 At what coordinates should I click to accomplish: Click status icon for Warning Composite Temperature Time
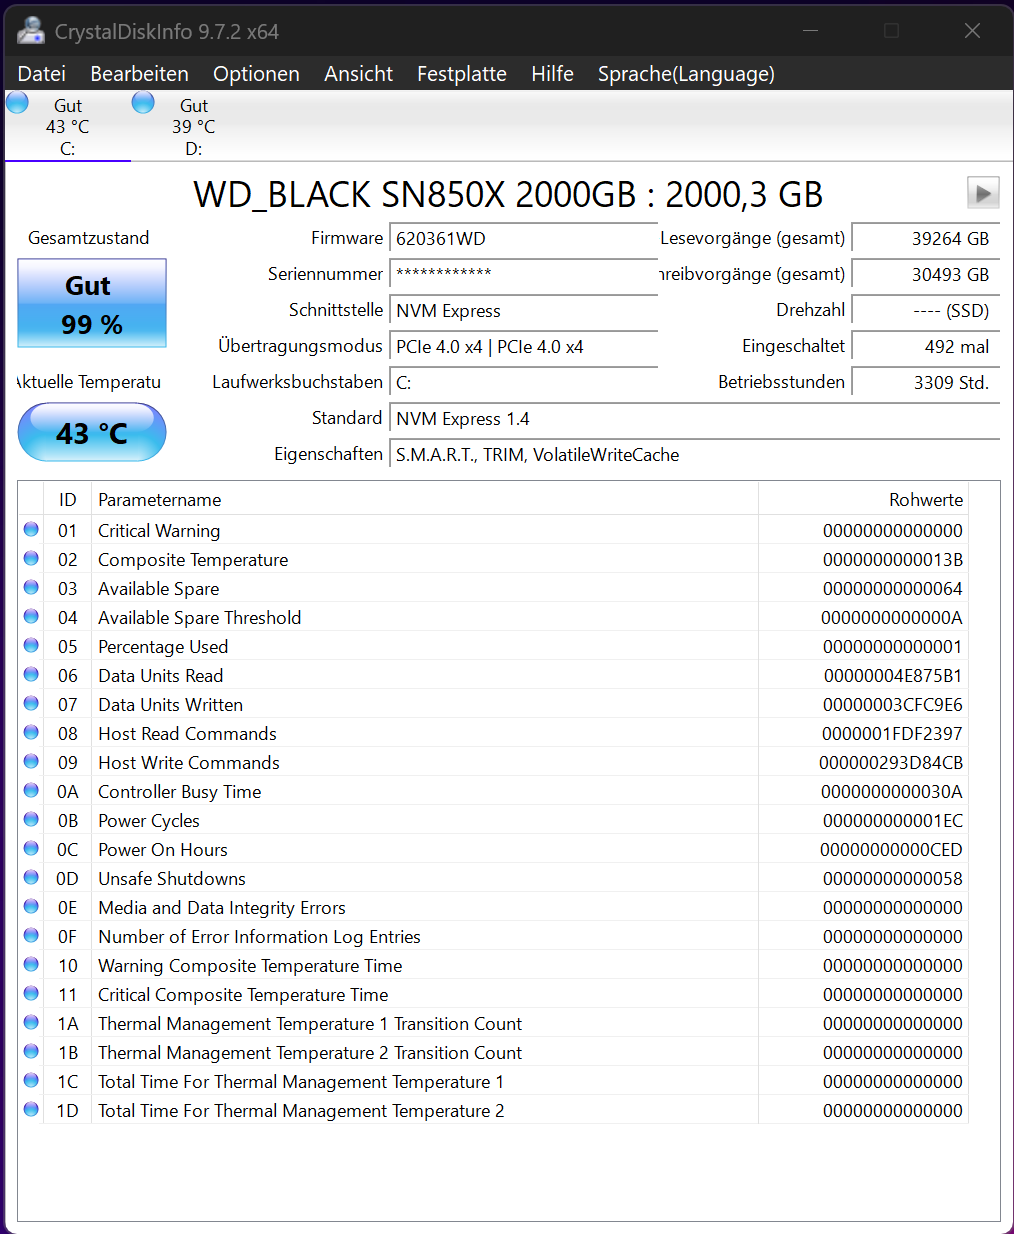(x=31, y=964)
